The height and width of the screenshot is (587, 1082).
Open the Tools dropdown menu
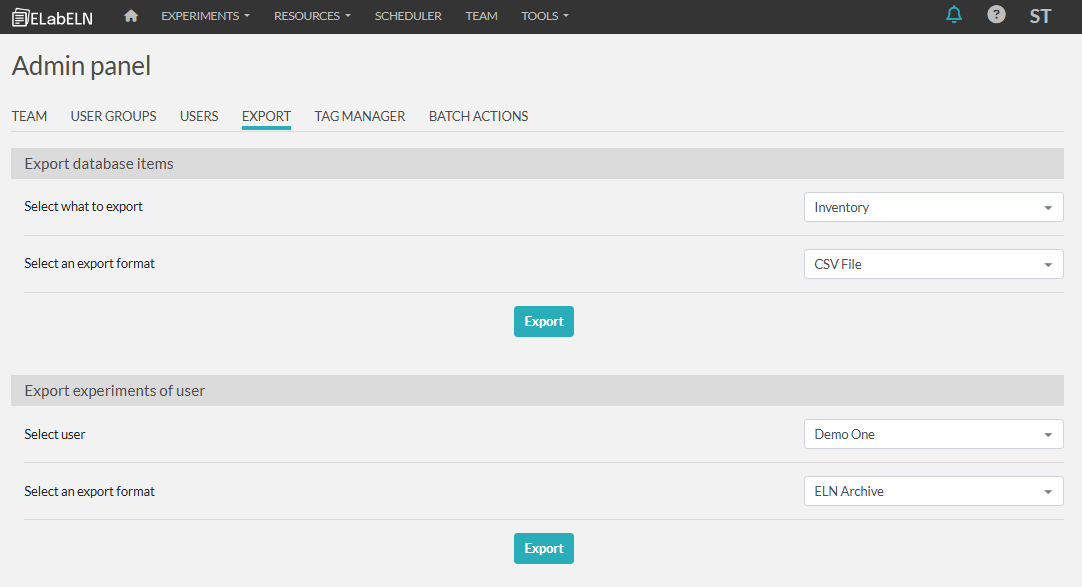tap(544, 16)
